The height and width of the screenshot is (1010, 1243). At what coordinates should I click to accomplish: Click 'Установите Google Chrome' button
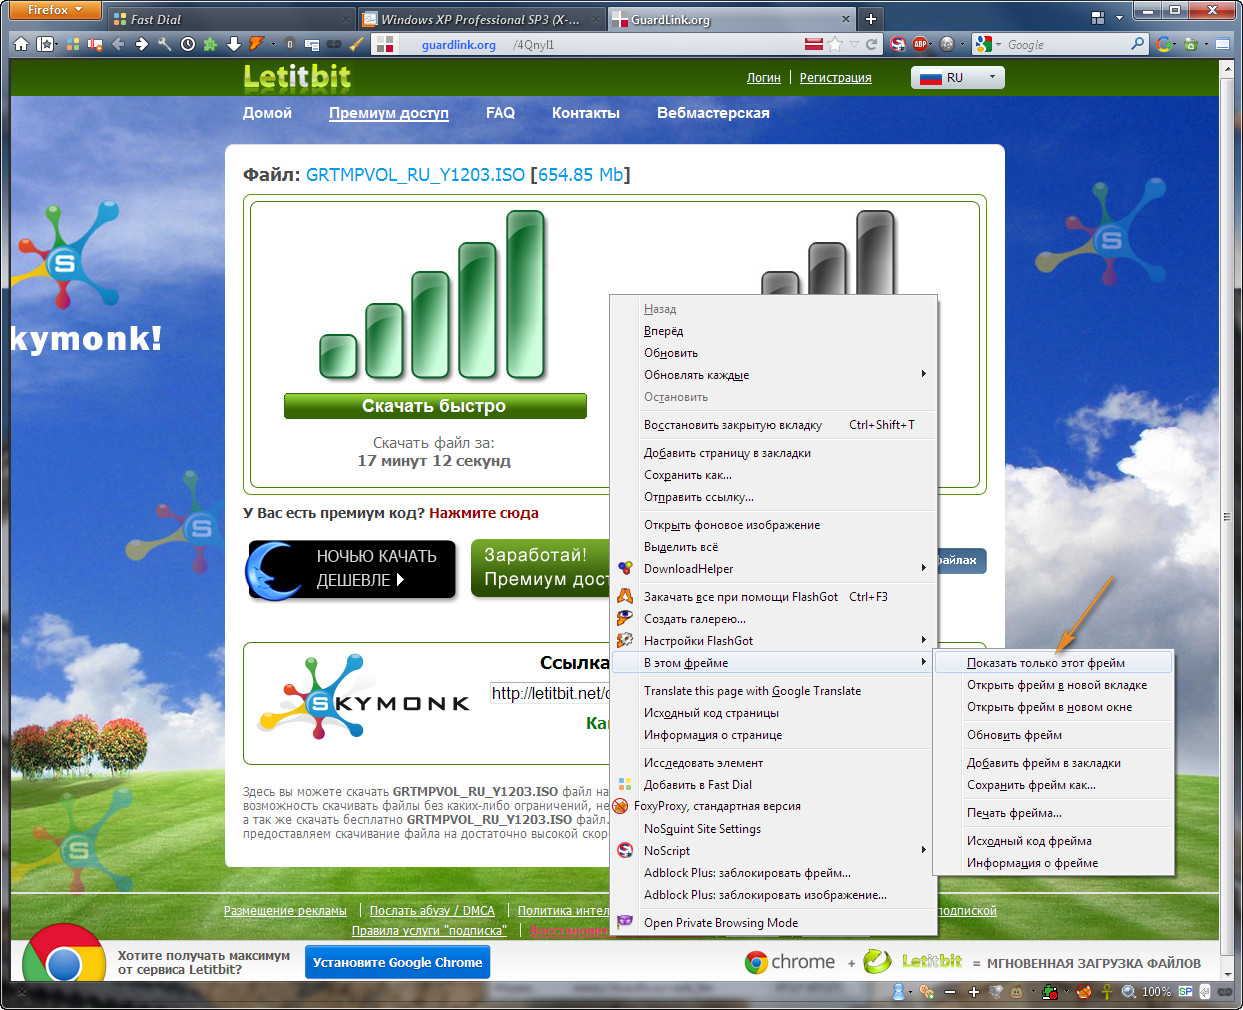point(397,963)
